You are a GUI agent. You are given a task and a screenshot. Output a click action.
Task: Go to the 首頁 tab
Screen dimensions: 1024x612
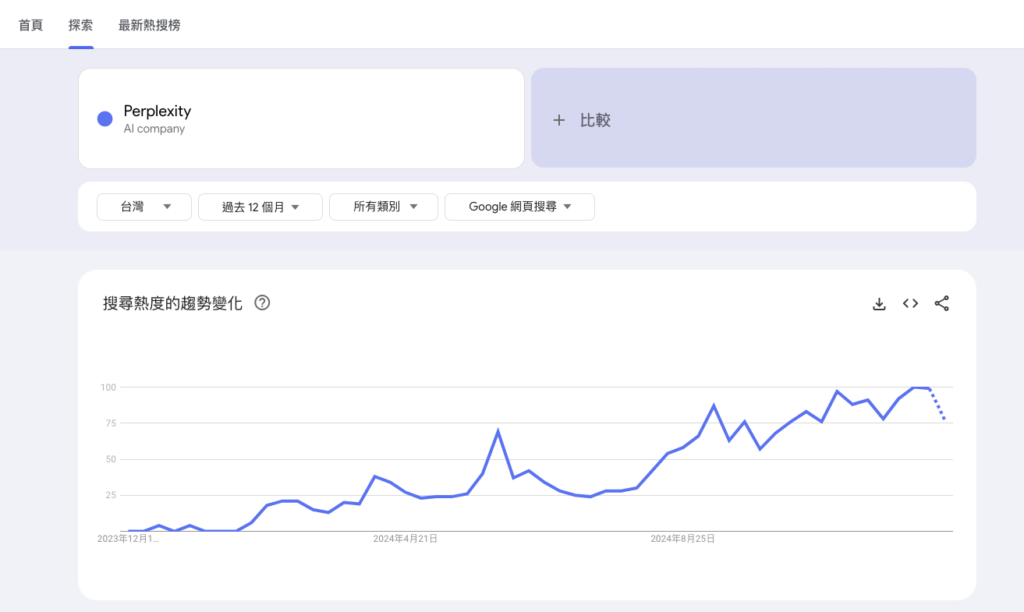[31, 25]
